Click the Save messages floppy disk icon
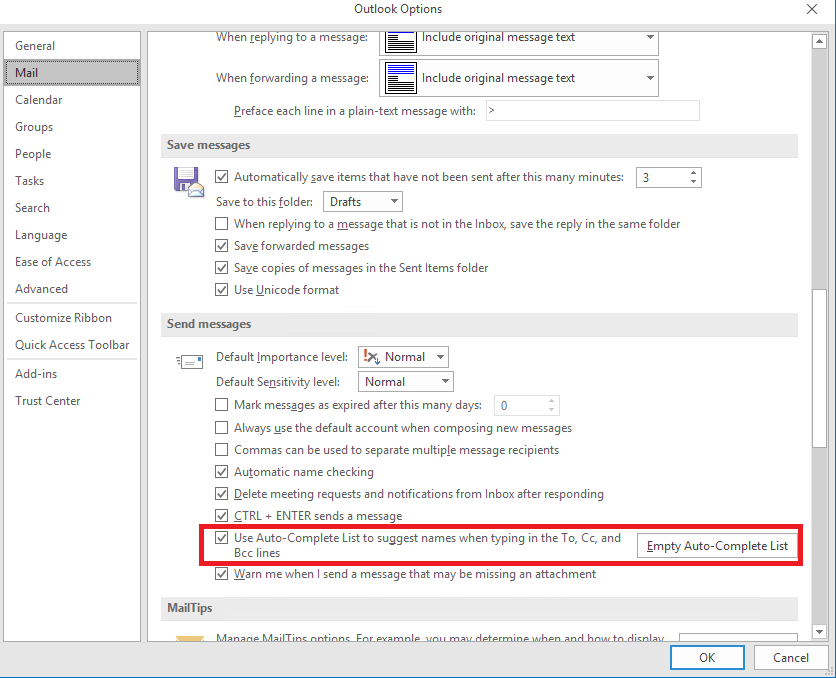Image resolution: width=836 pixels, height=678 pixels. [189, 182]
